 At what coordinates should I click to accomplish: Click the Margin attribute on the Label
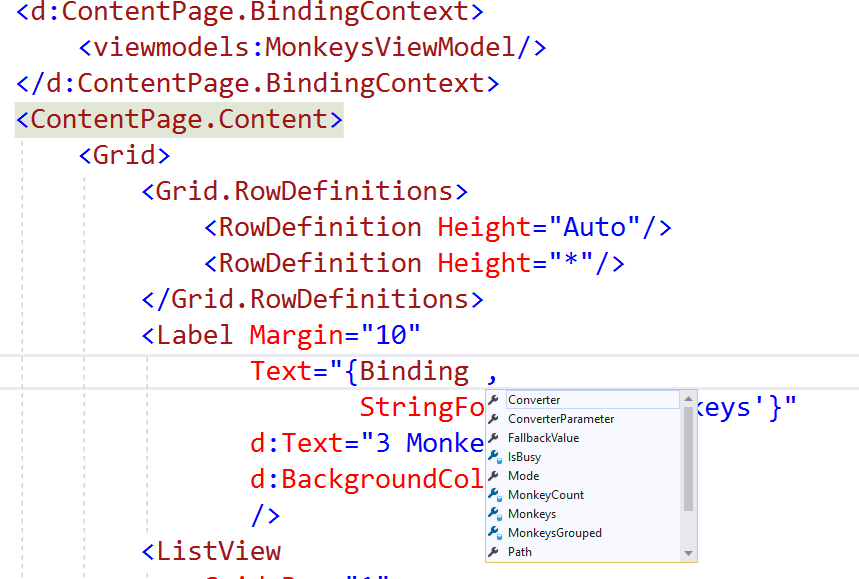pyautogui.click(x=296, y=335)
